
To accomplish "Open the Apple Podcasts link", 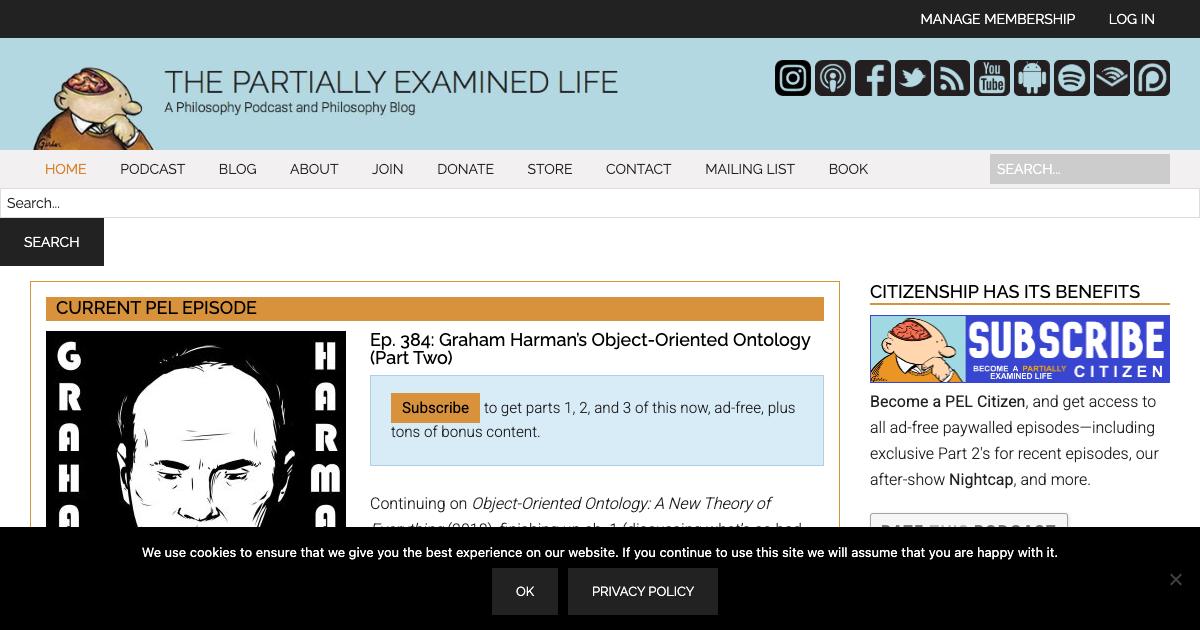I will [832, 78].
